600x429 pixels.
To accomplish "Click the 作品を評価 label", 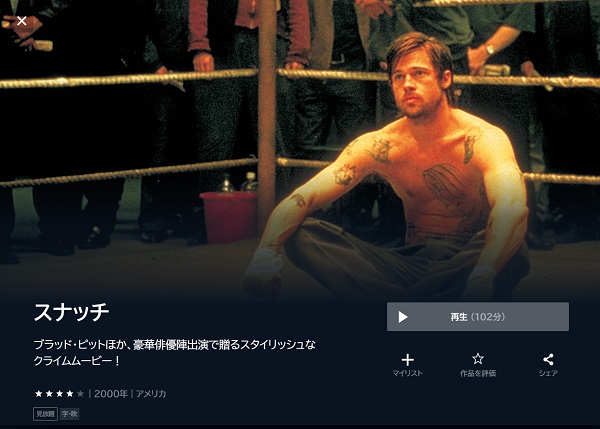I will [x=478, y=373].
